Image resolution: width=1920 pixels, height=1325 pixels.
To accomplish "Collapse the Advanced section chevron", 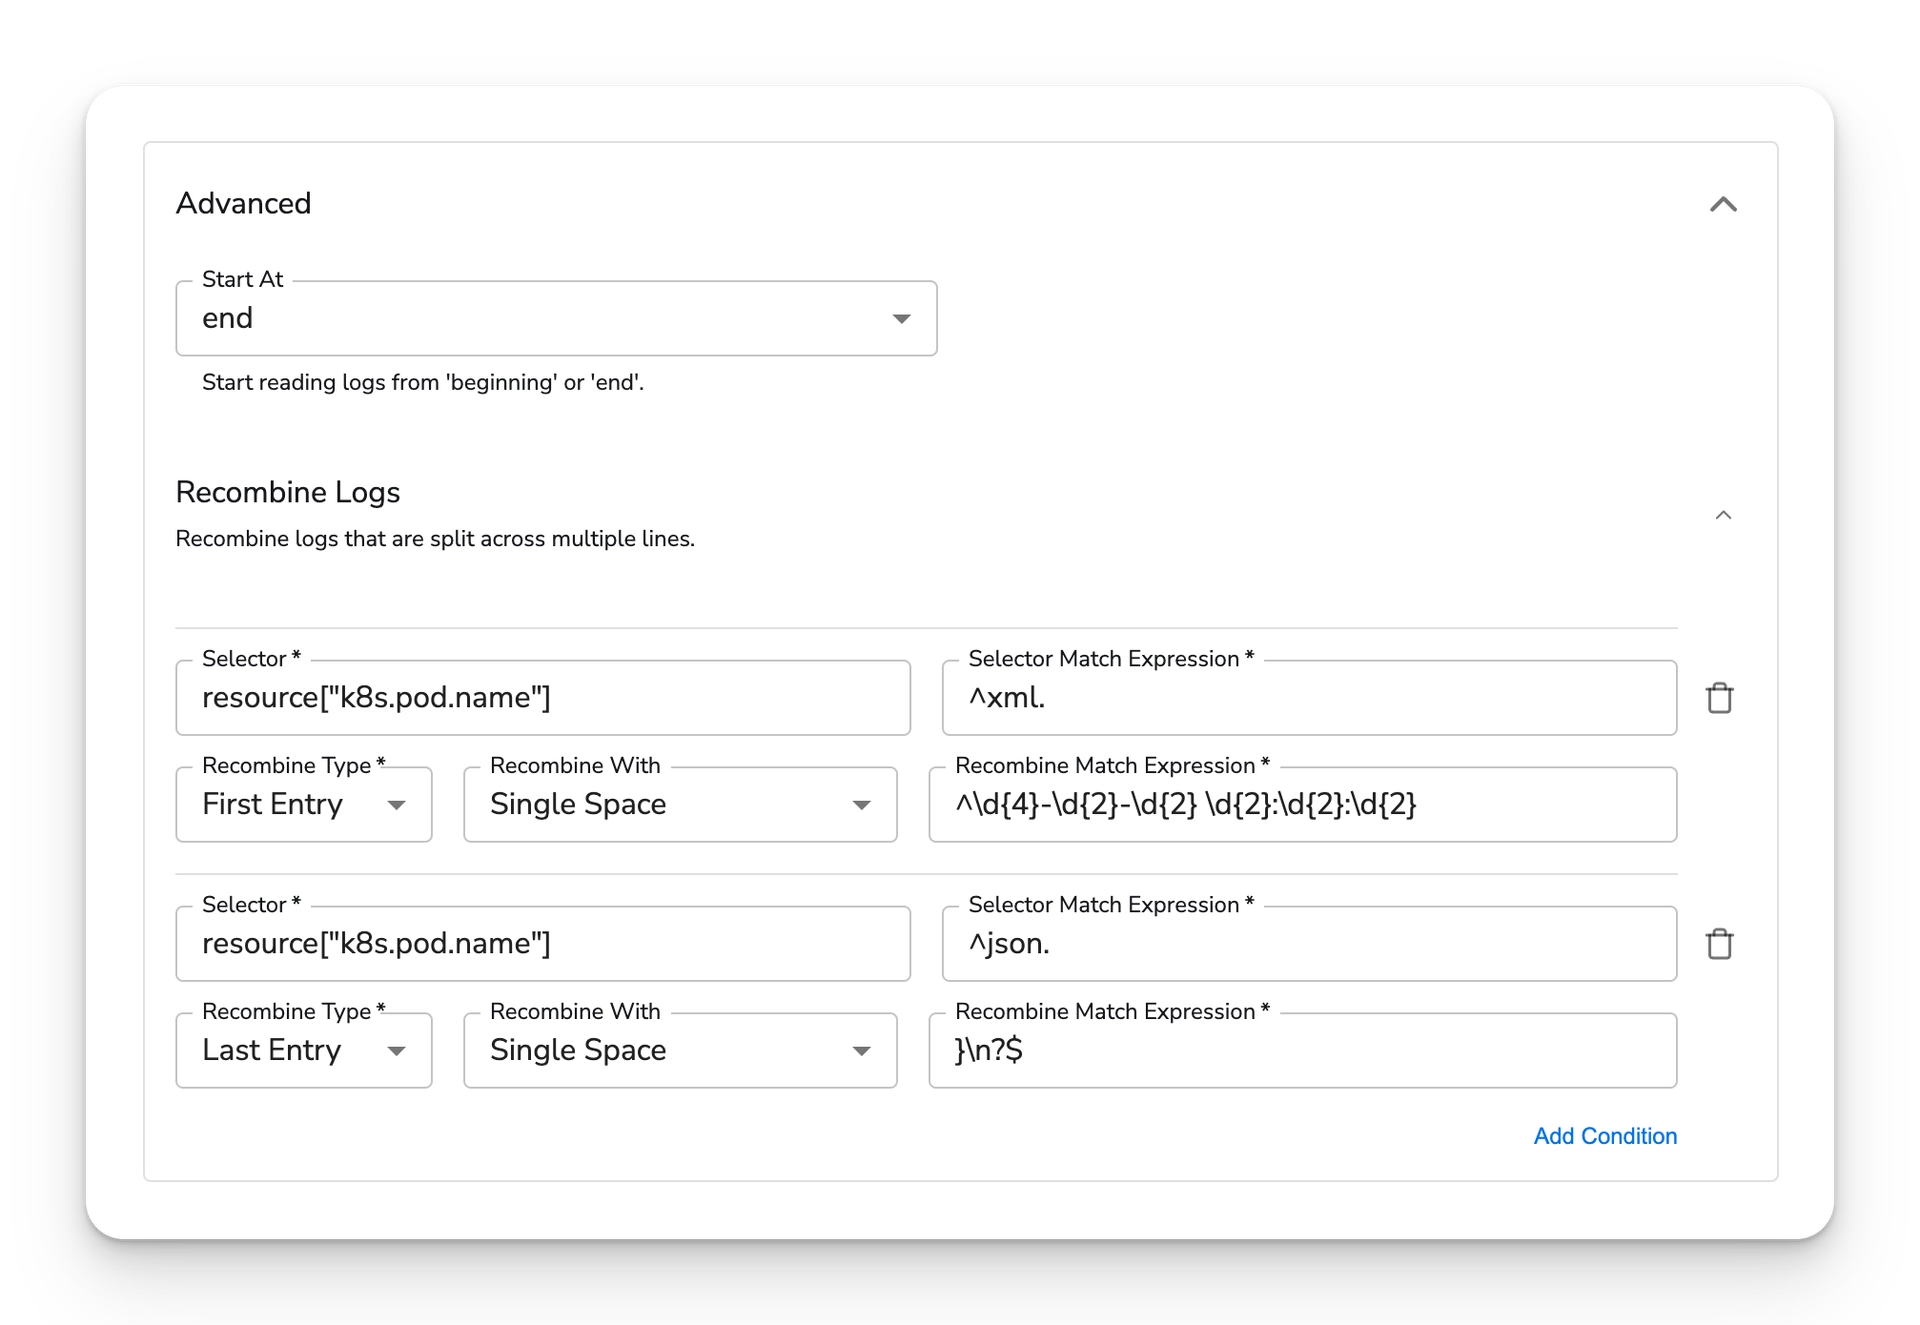I will pos(1724,205).
